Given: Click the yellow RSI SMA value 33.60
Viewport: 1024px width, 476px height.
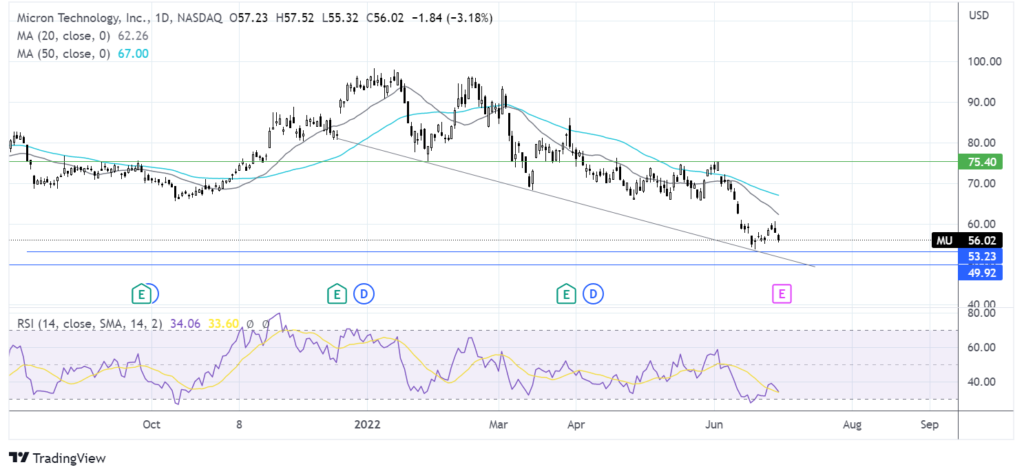Looking at the screenshot, I should pyautogui.click(x=223, y=323).
